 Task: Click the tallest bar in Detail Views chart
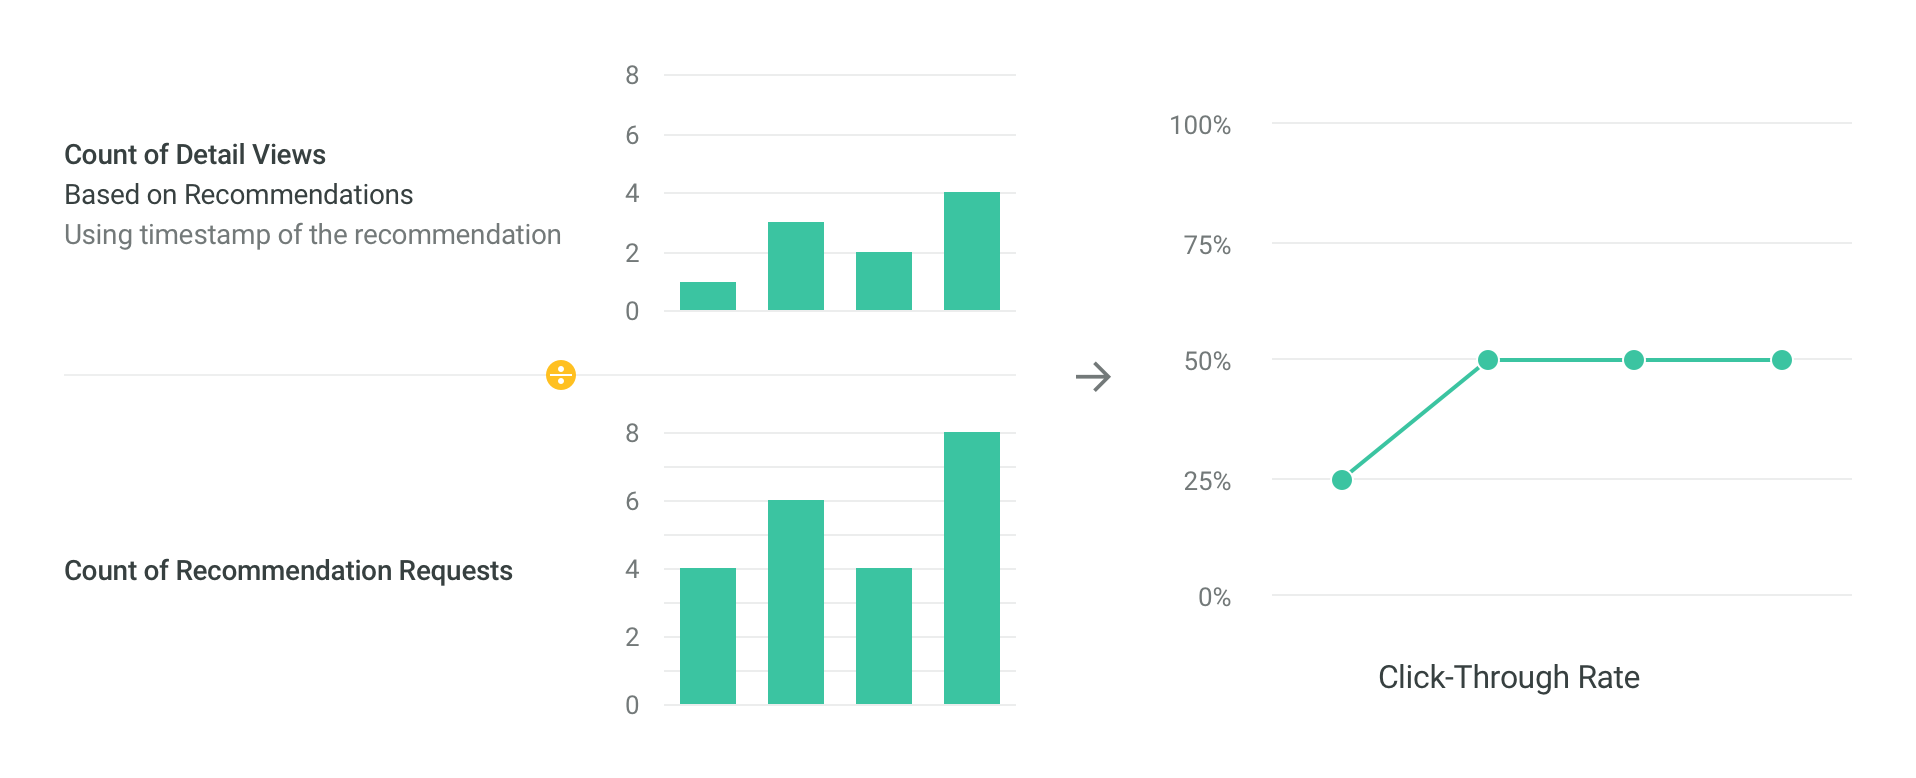click(972, 251)
